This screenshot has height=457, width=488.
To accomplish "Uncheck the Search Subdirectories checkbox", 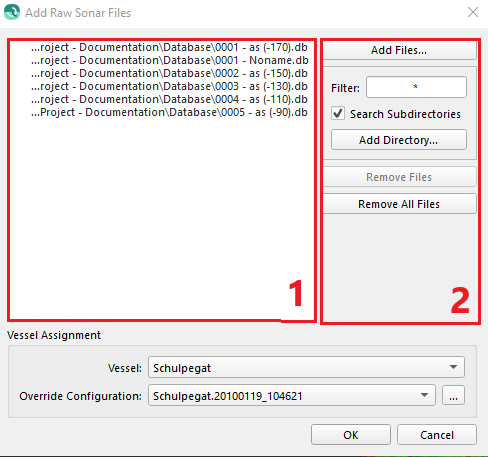I will coord(338,113).
